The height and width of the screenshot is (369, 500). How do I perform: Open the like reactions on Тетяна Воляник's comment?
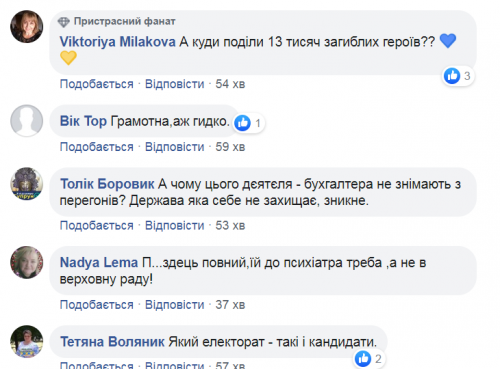tap(369, 359)
